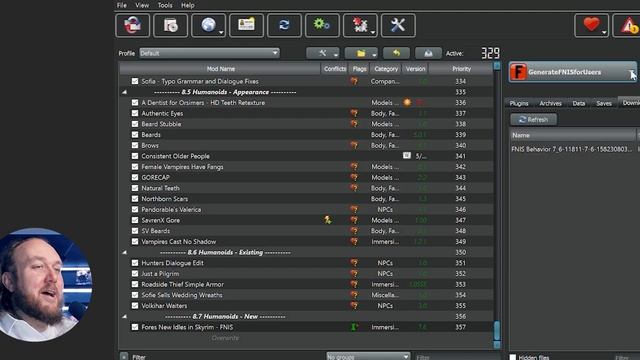Open the instance manager toolbar icon
This screenshot has height=360, width=640.
click(x=132, y=25)
